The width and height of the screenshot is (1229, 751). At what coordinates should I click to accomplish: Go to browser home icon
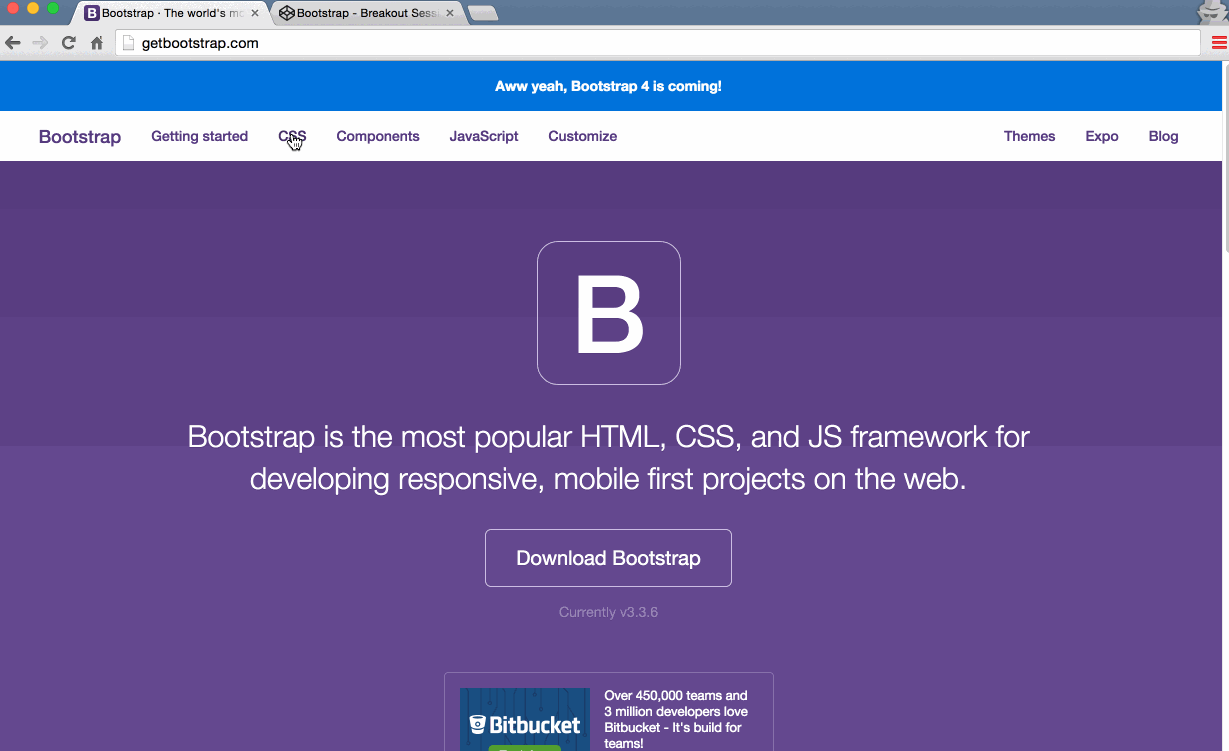coord(97,43)
